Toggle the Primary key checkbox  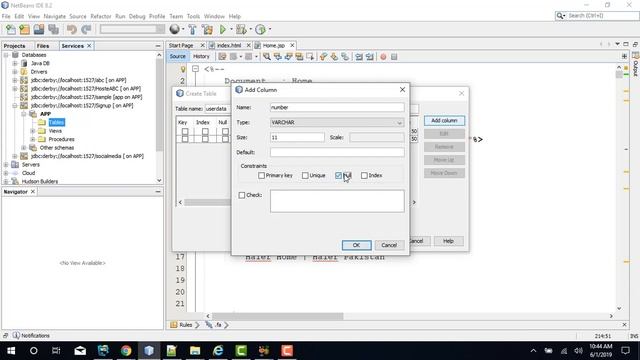tap(262, 176)
